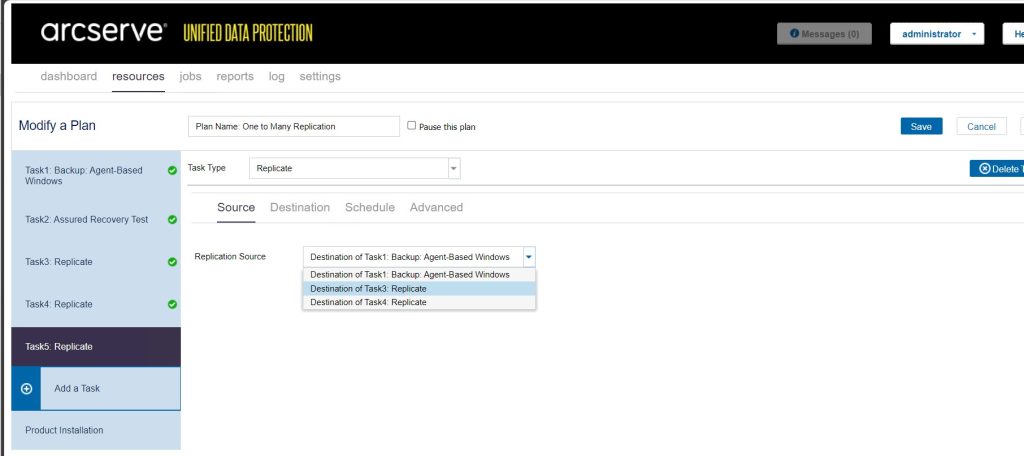Click the Unified Data Protection title
The height and width of the screenshot is (456, 1024).
248,33
